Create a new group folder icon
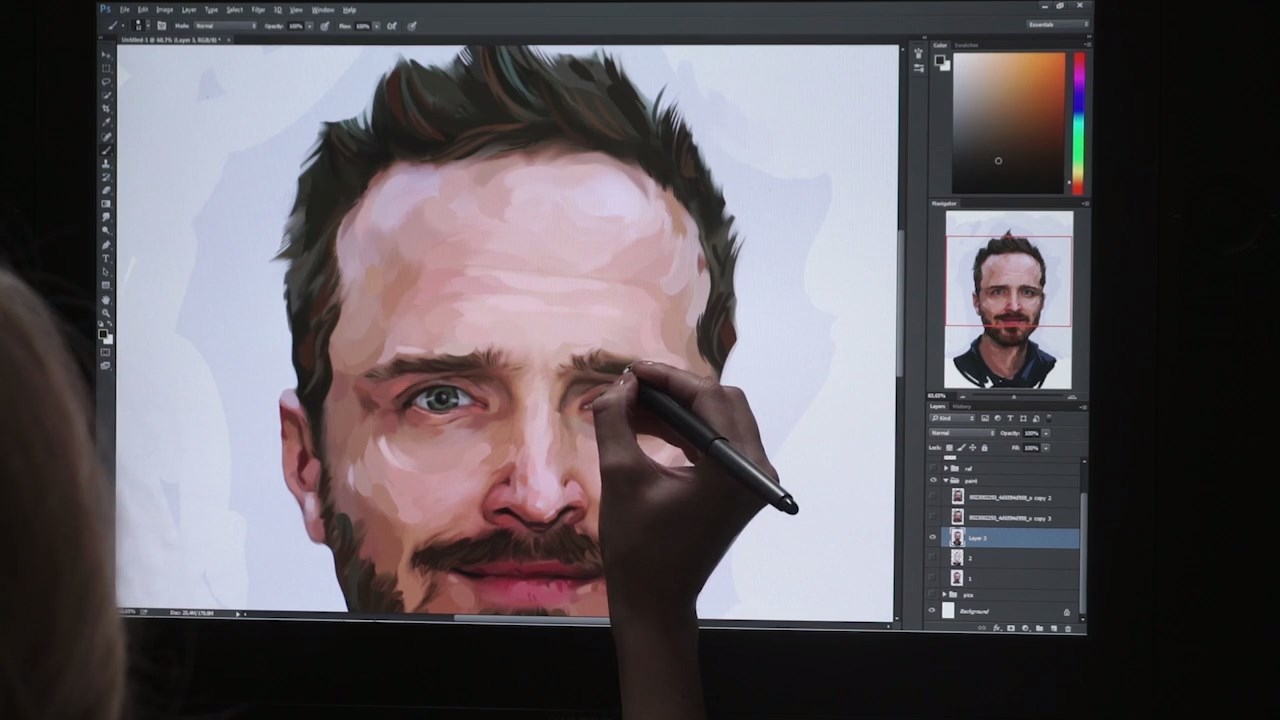1280x720 pixels. click(1039, 628)
